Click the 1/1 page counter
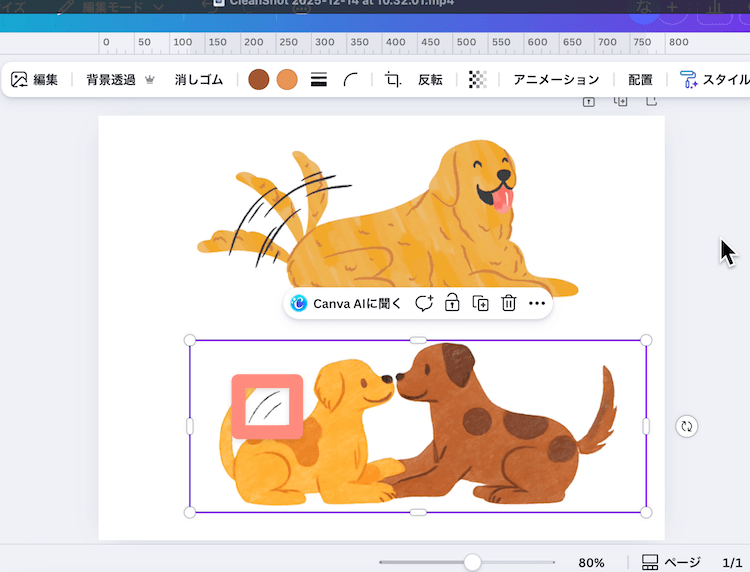Image resolution: width=750 pixels, height=572 pixels. [x=732, y=563]
